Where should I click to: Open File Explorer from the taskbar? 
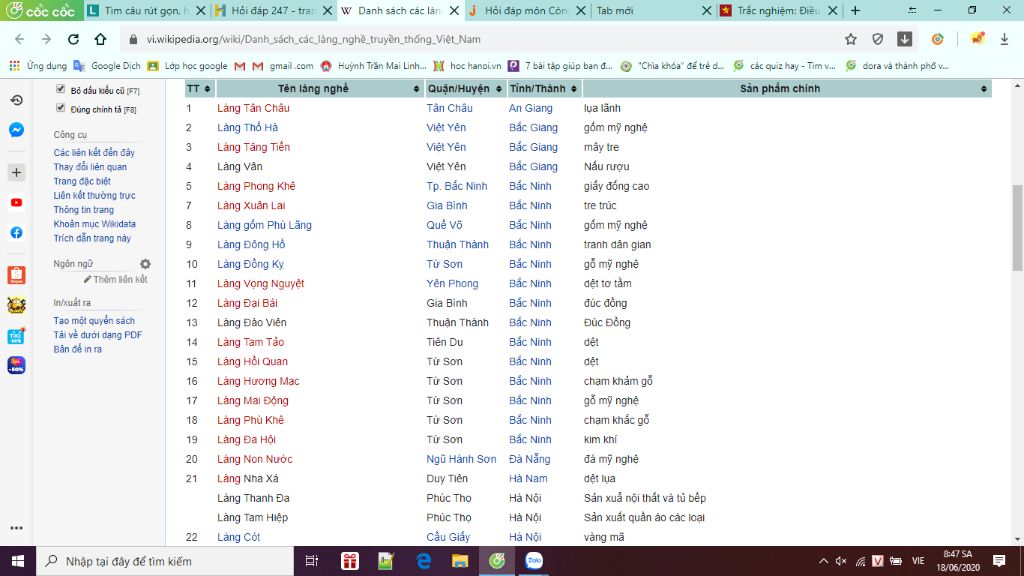460,561
